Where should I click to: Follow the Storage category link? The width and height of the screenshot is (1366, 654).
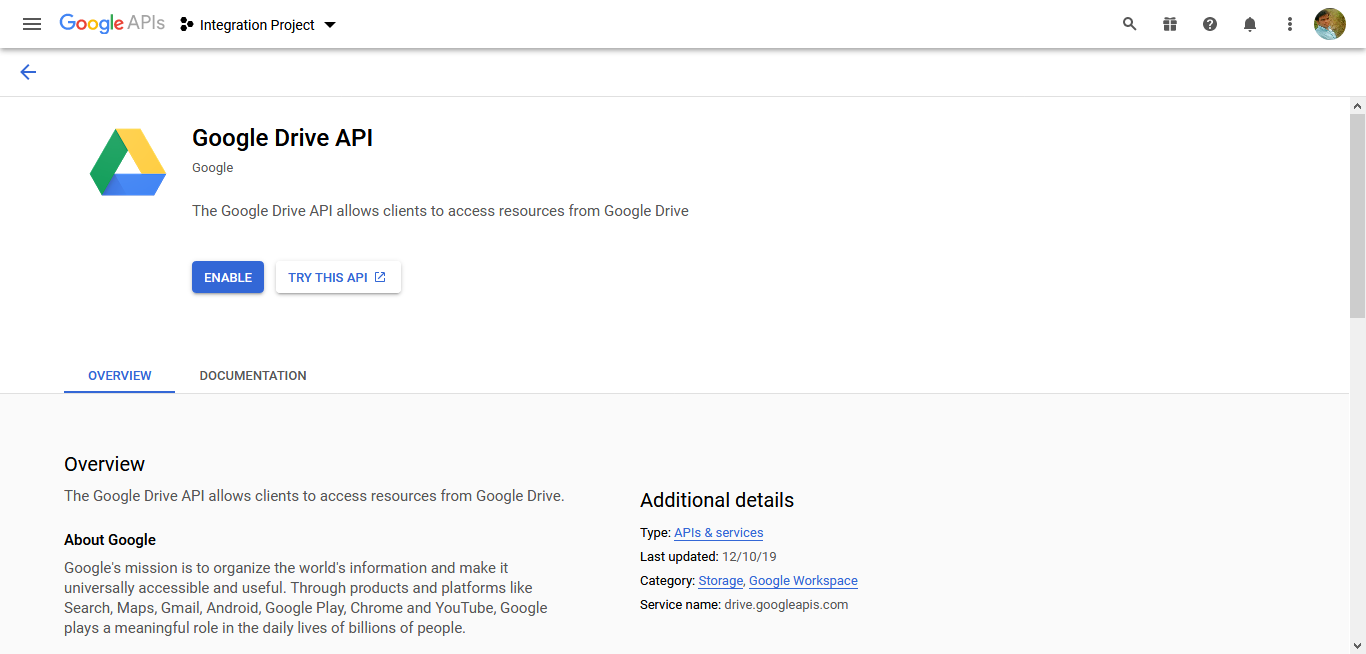tap(720, 581)
